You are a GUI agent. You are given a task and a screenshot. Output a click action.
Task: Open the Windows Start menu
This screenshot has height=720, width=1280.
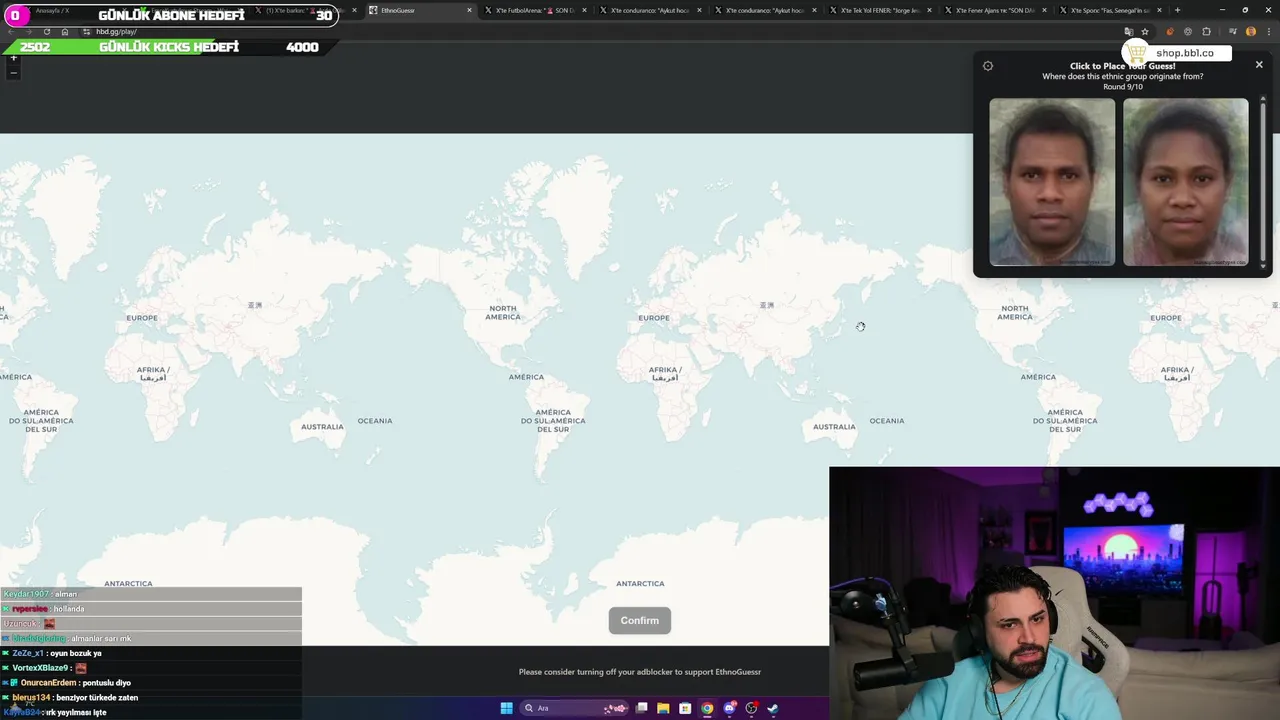[x=506, y=708]
